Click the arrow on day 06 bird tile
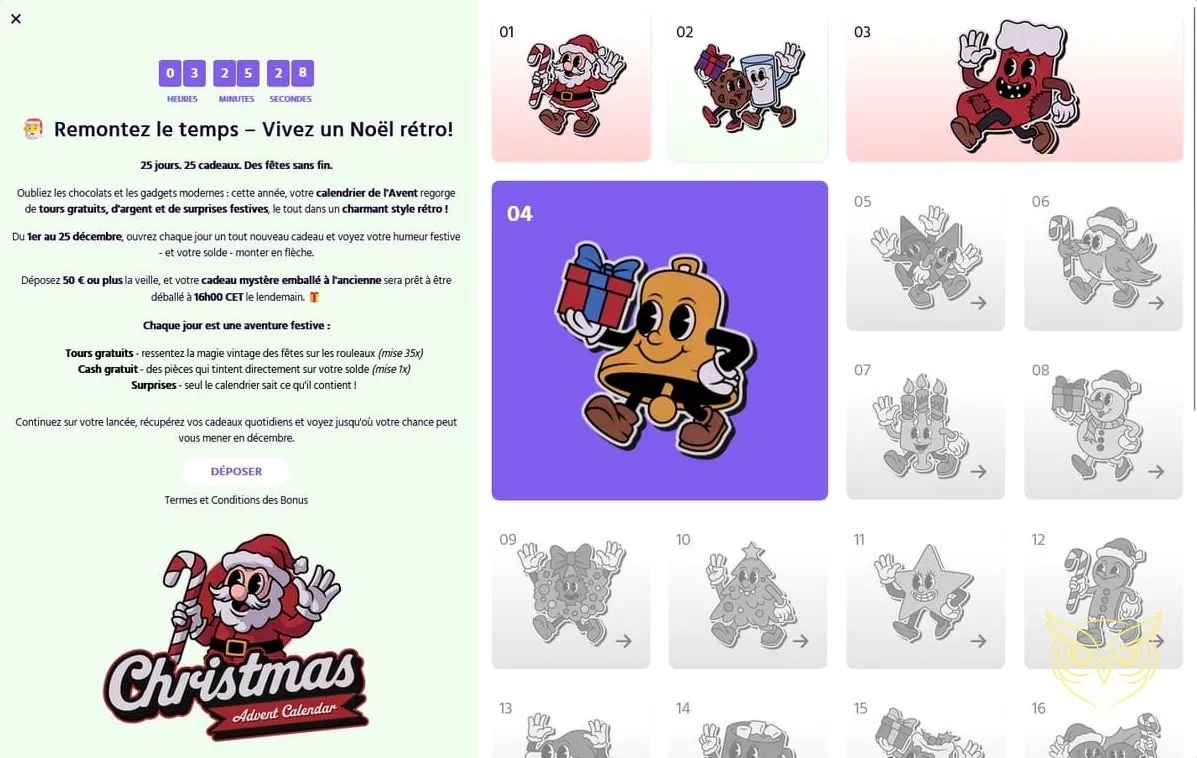Viewport: 1197px width, 758px height. click(1157, 303)
